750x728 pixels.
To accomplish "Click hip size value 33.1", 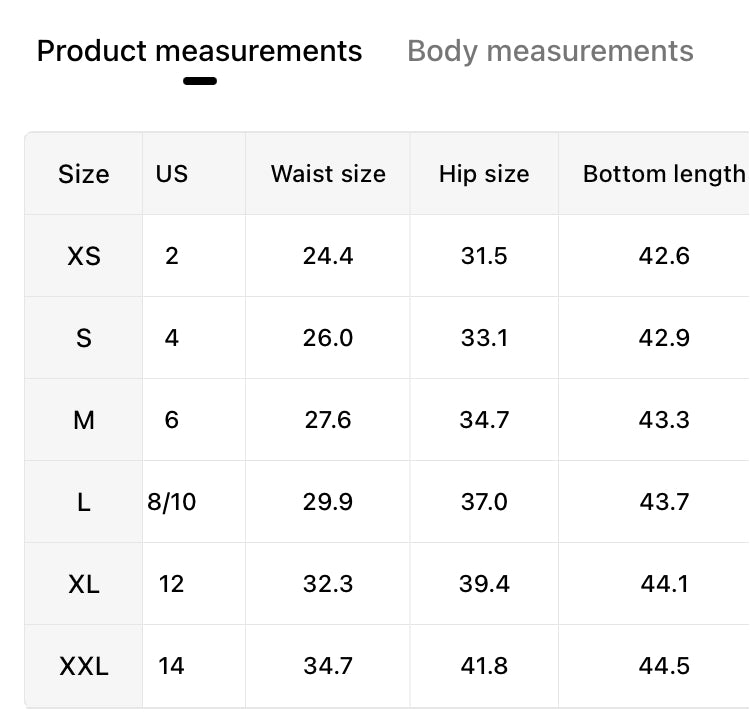I will click(x=484, y=338).
